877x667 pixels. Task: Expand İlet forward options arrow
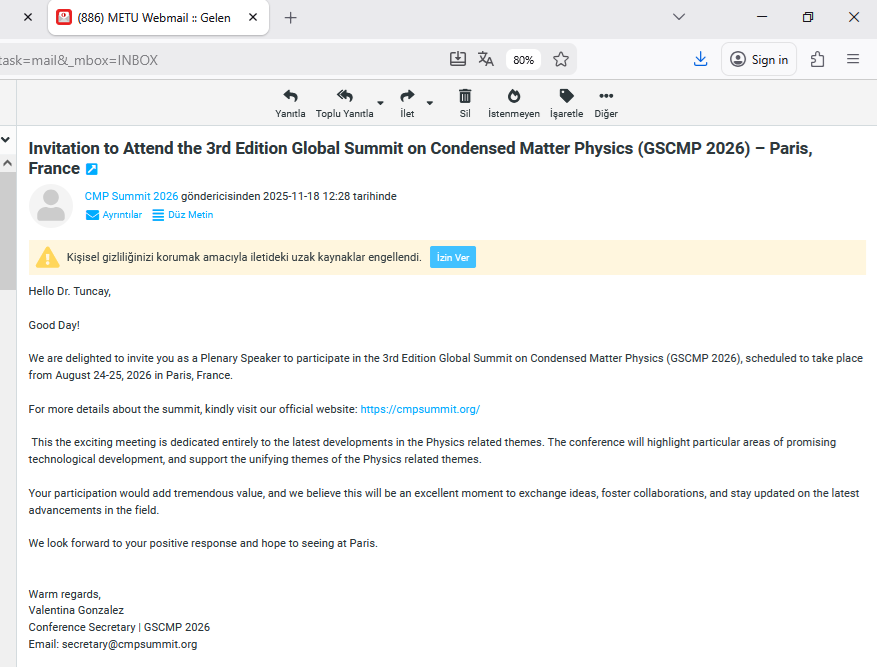[430, 102]
